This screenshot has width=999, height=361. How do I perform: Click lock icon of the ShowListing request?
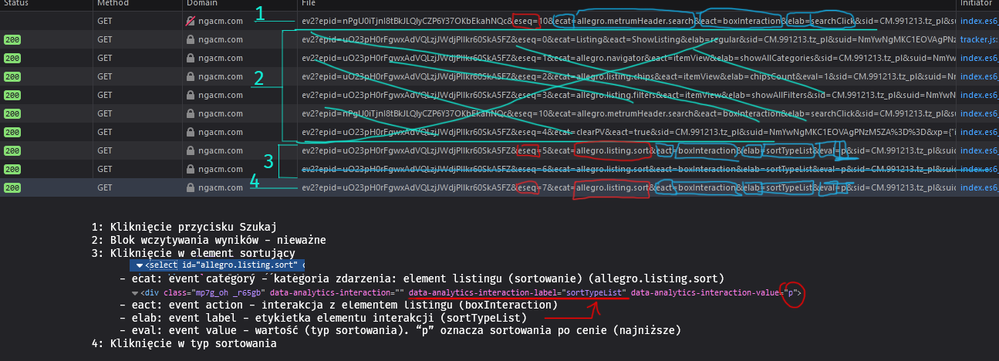(190, 39)
